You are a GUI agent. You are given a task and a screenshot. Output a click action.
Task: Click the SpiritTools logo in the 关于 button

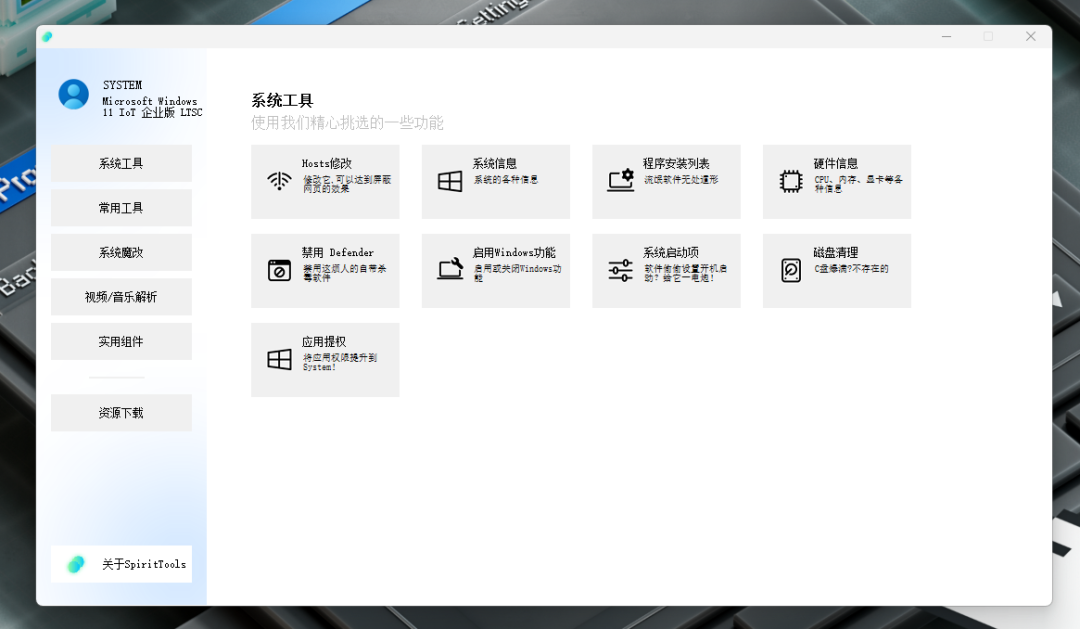tap(75, 564)
